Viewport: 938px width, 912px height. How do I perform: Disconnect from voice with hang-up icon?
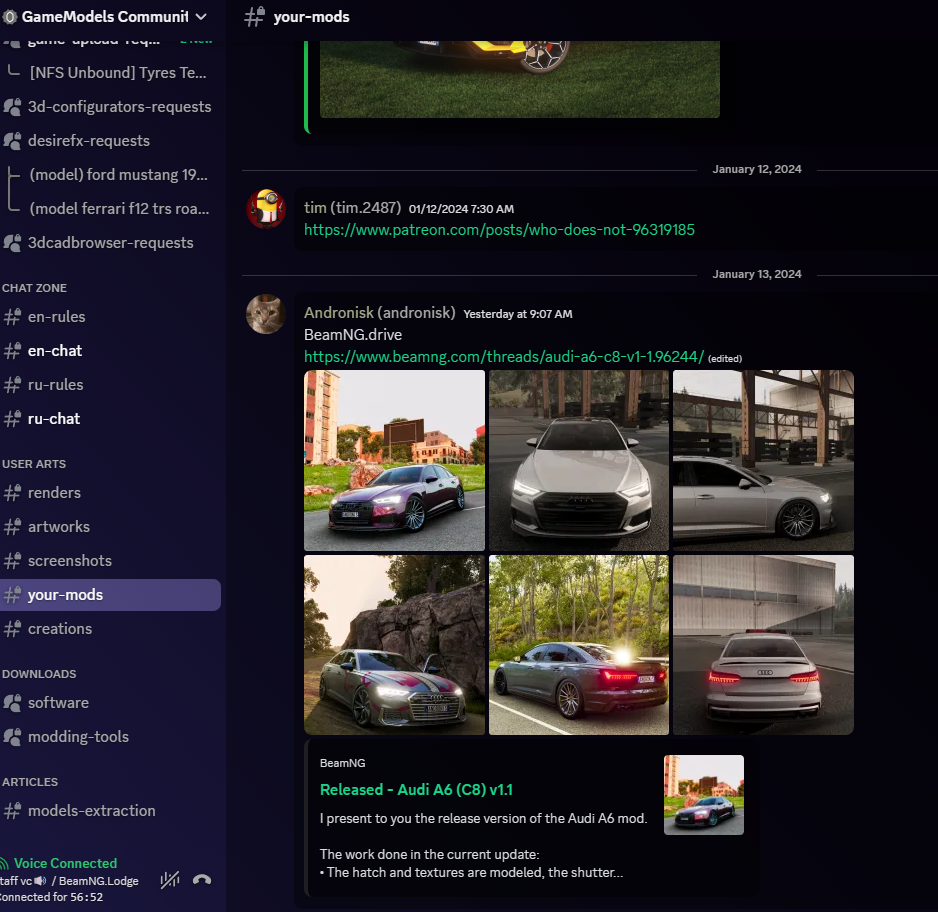pyautogui.click(x=202, y=880)
